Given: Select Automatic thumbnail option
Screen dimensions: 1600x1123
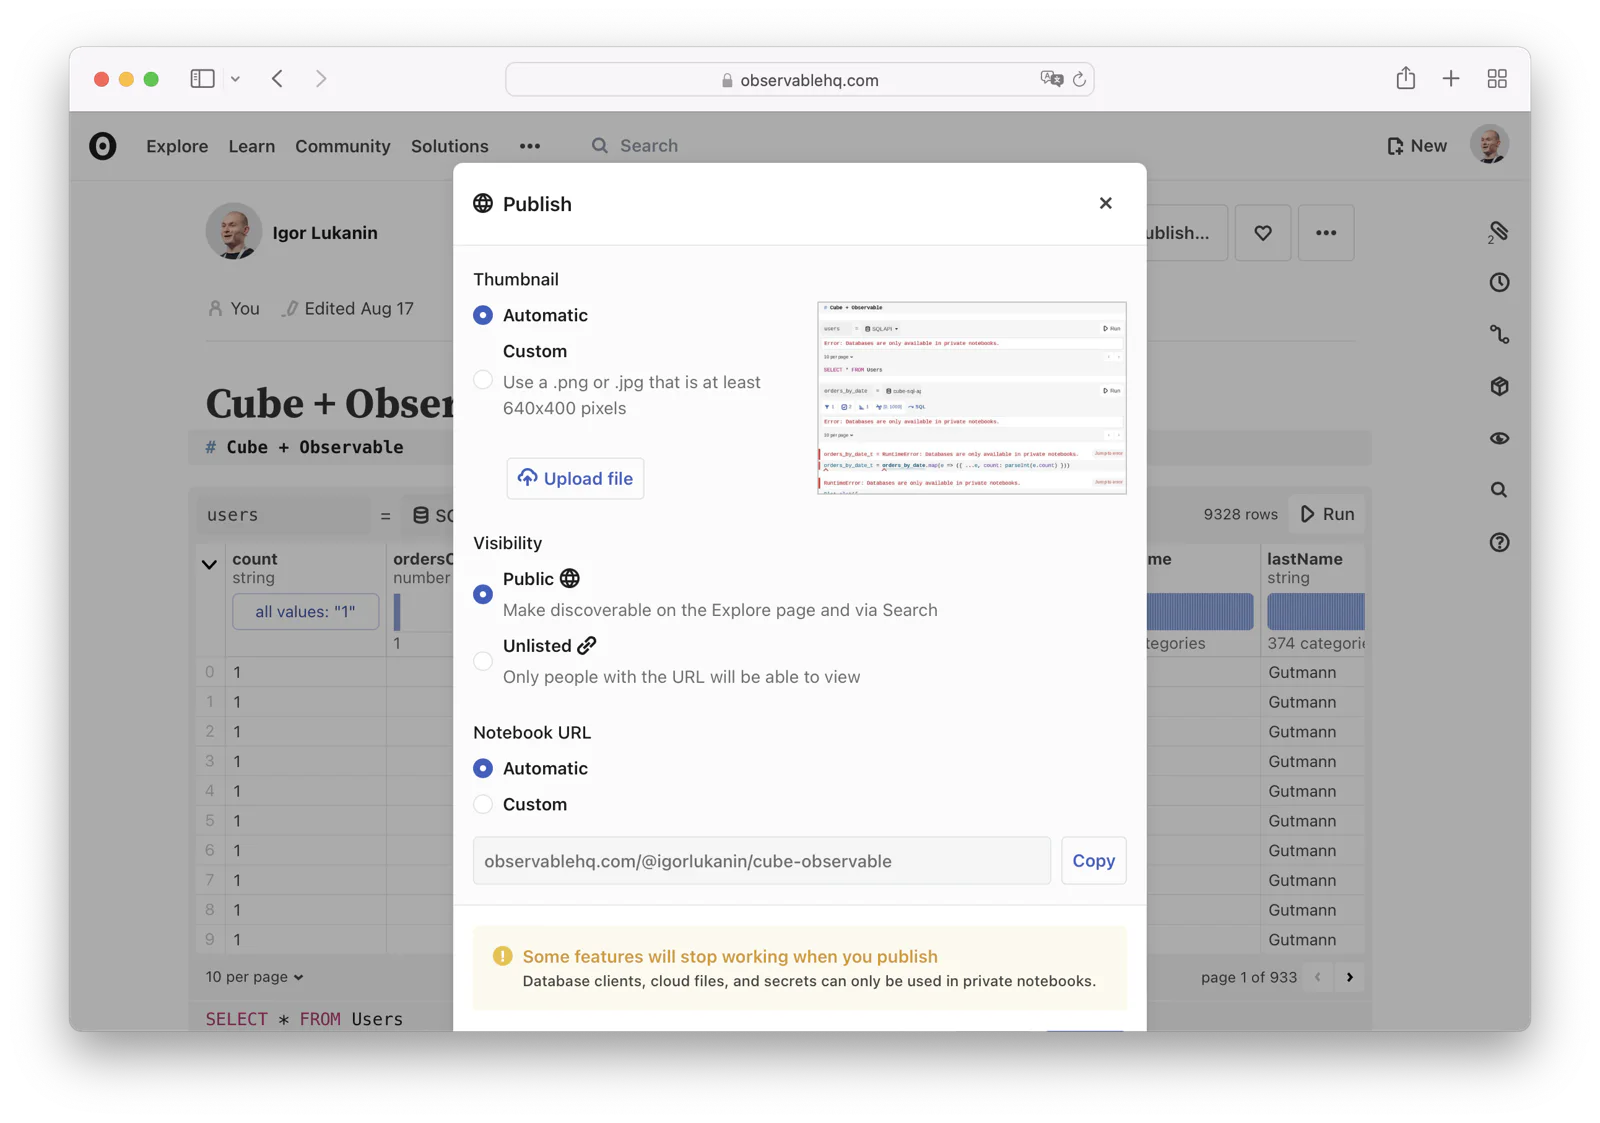Looking at the screenshot, I should (483, 315).
